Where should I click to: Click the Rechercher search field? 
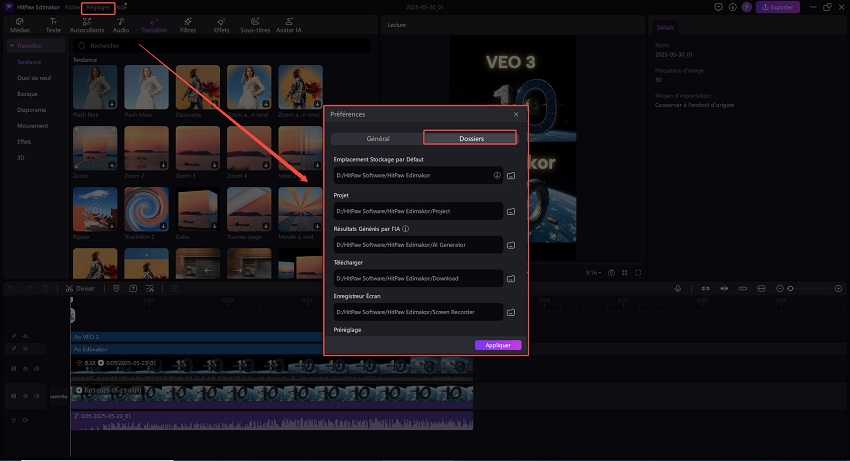tap(222, 46)
